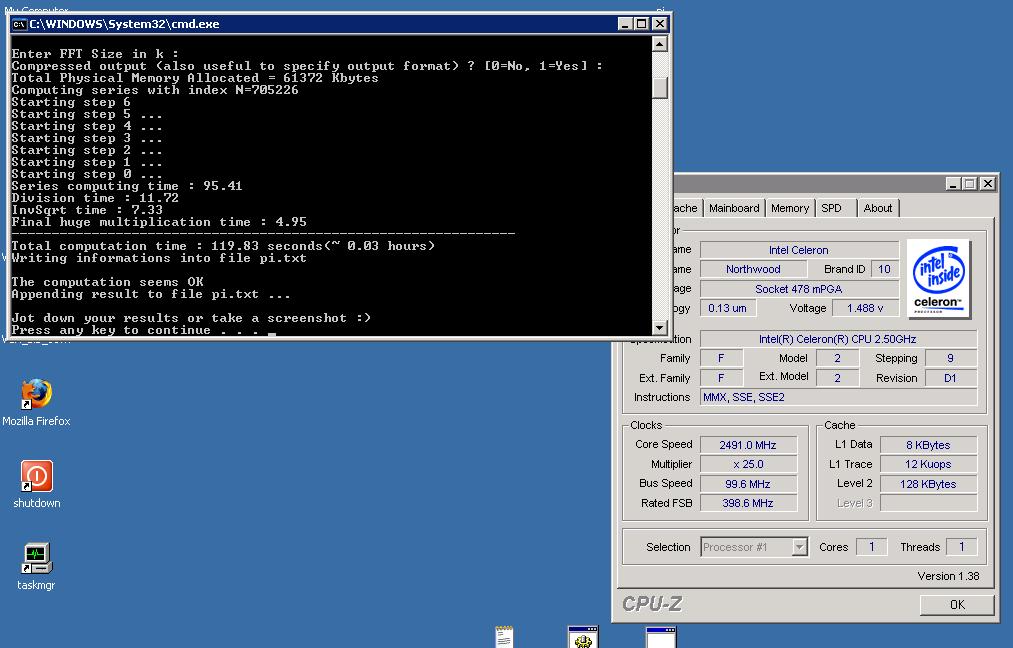
Task: Click the Revision value D1
Action: pyautogui.click(x=950, y=378)
